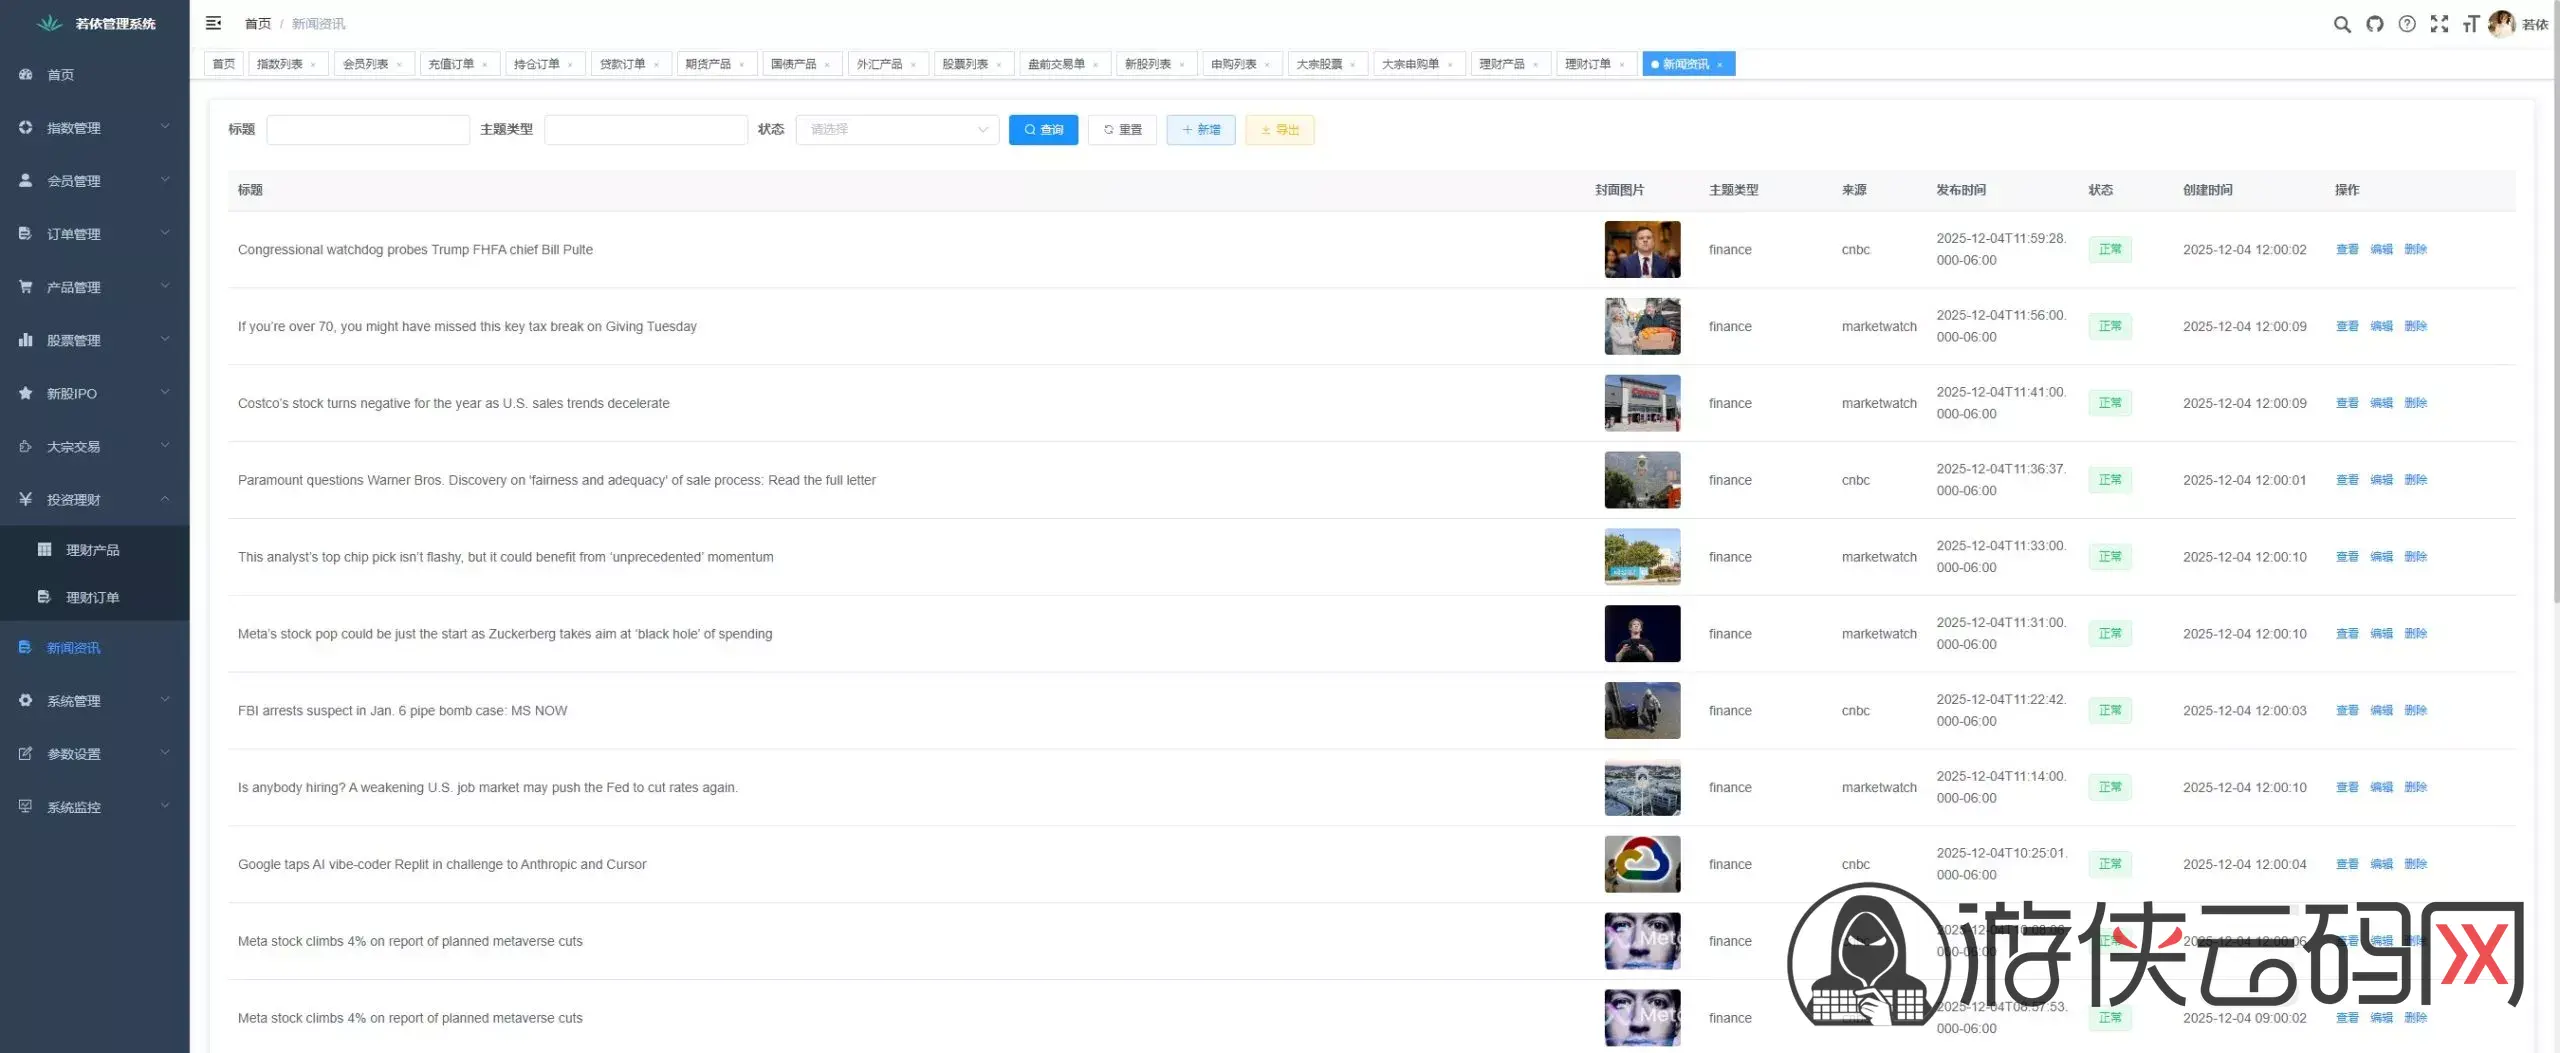Expand the 订单管理 sidebar menu
Image resolution: width=2560 pixels, height=1053 pixels.
95,233
